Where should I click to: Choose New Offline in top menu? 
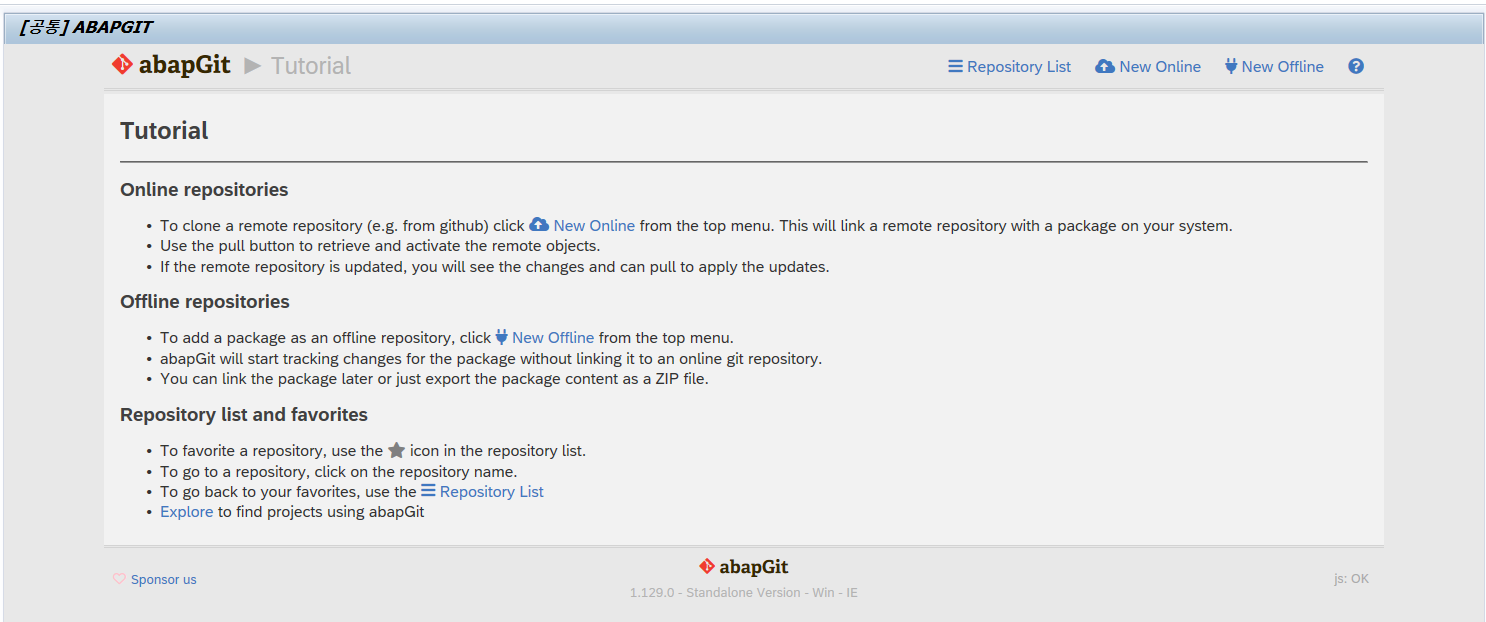click(1274, 67)
